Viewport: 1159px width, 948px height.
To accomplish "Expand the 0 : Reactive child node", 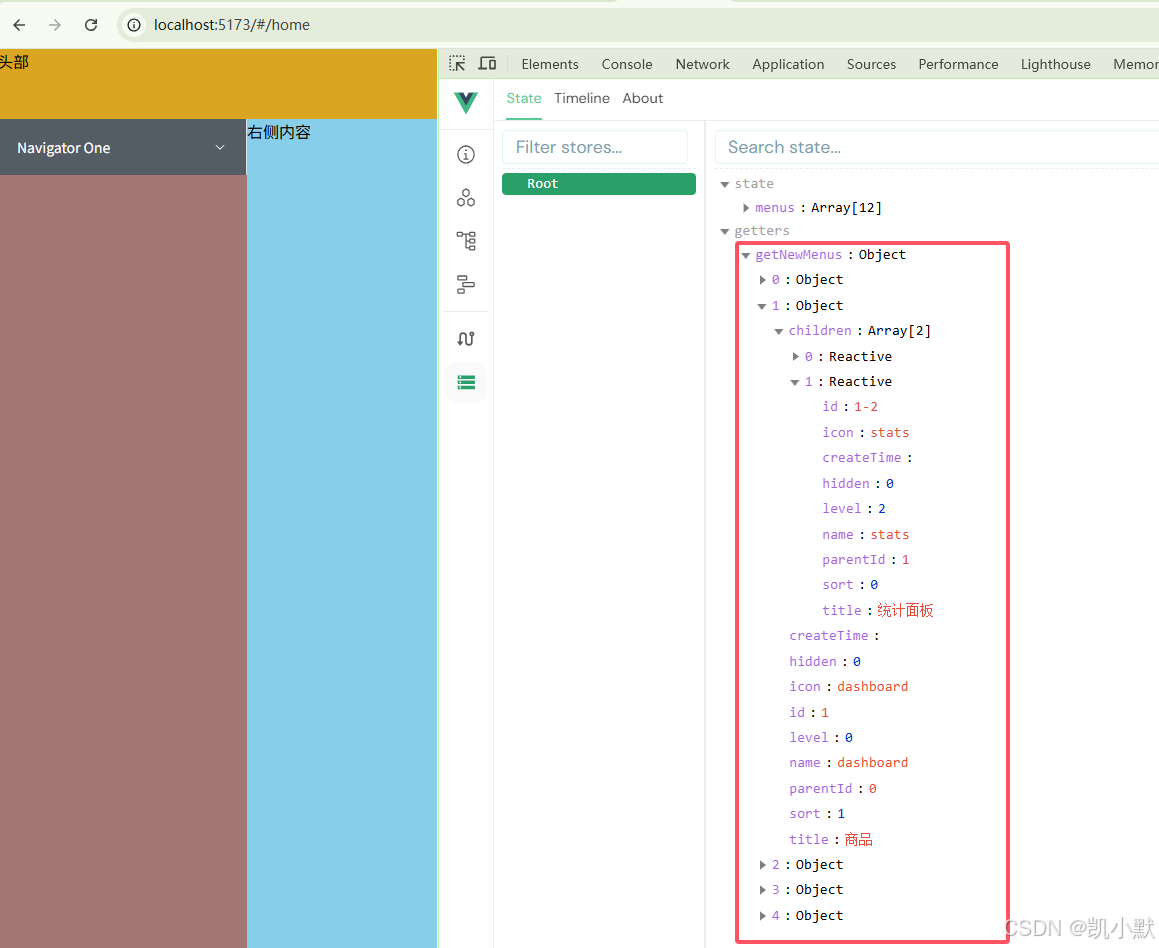I will click(x=795, y=356).
